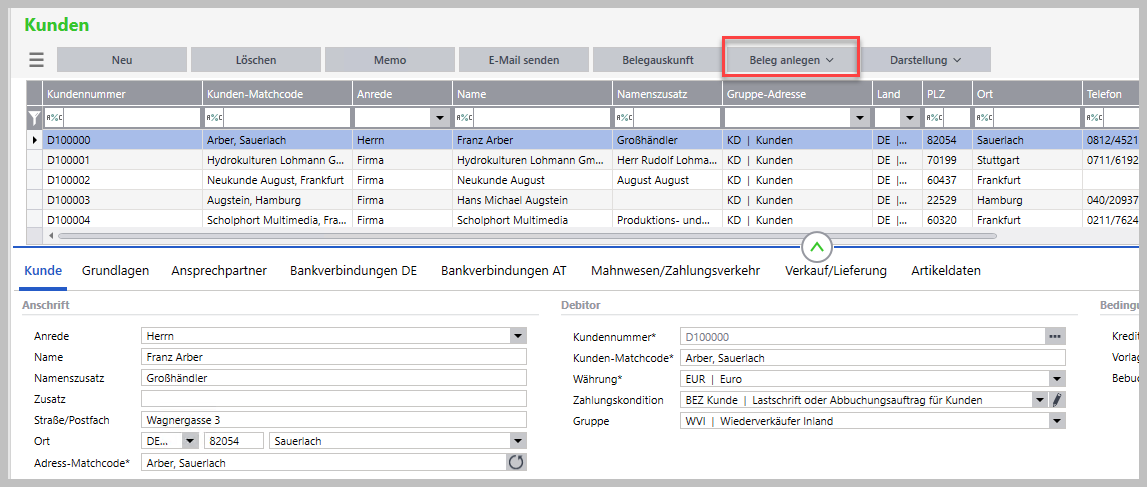Viewport: 1147px width, 487px height.
Task: Click the 60437 PLZ cell
Action: coord(947,180)
